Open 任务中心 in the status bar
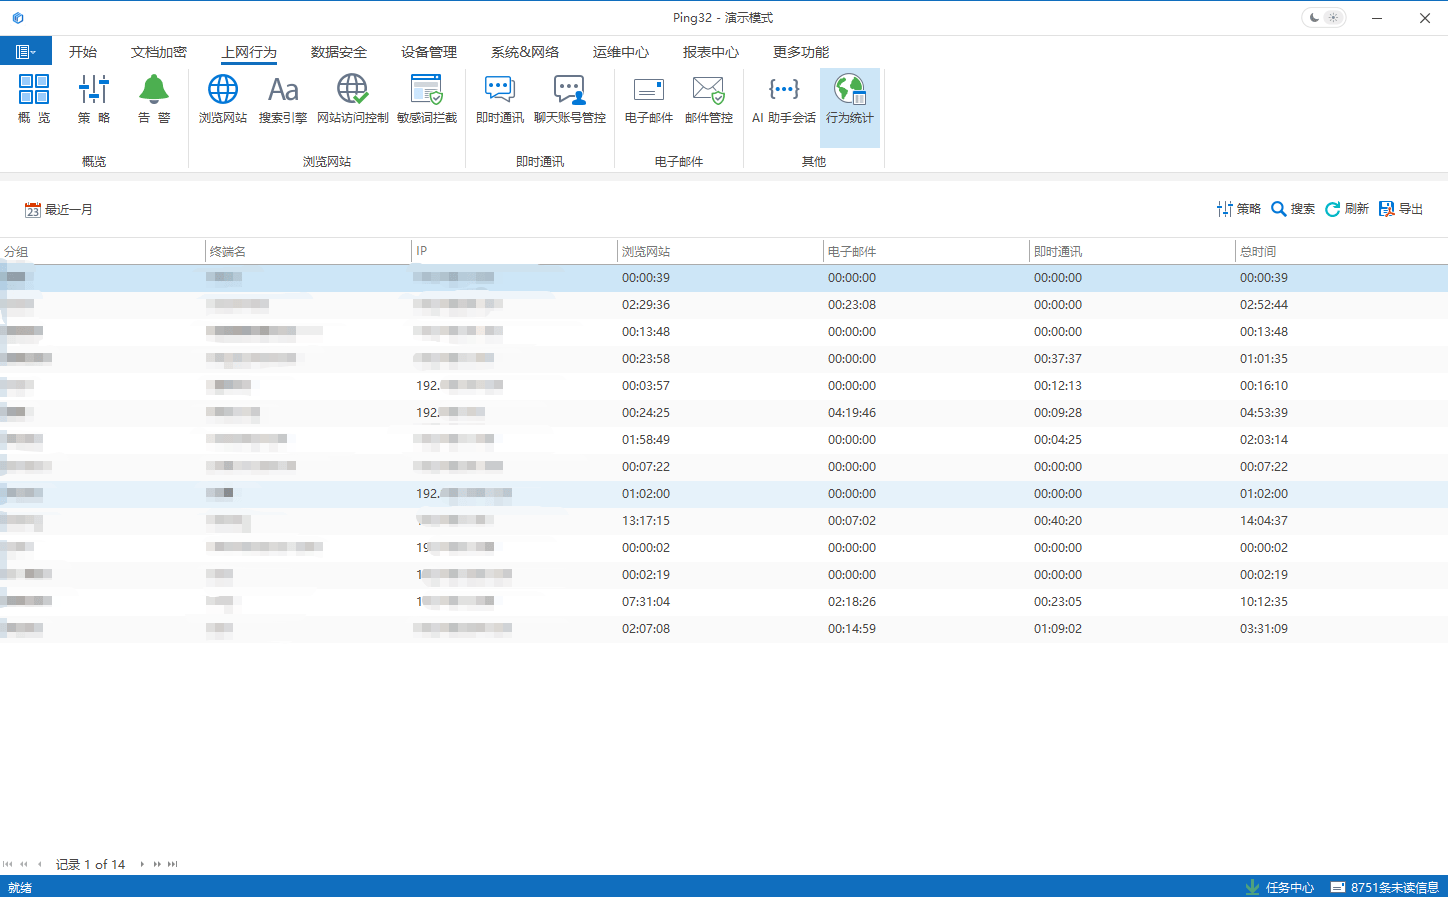The image size is (1448, 897). pos(1280,887)
